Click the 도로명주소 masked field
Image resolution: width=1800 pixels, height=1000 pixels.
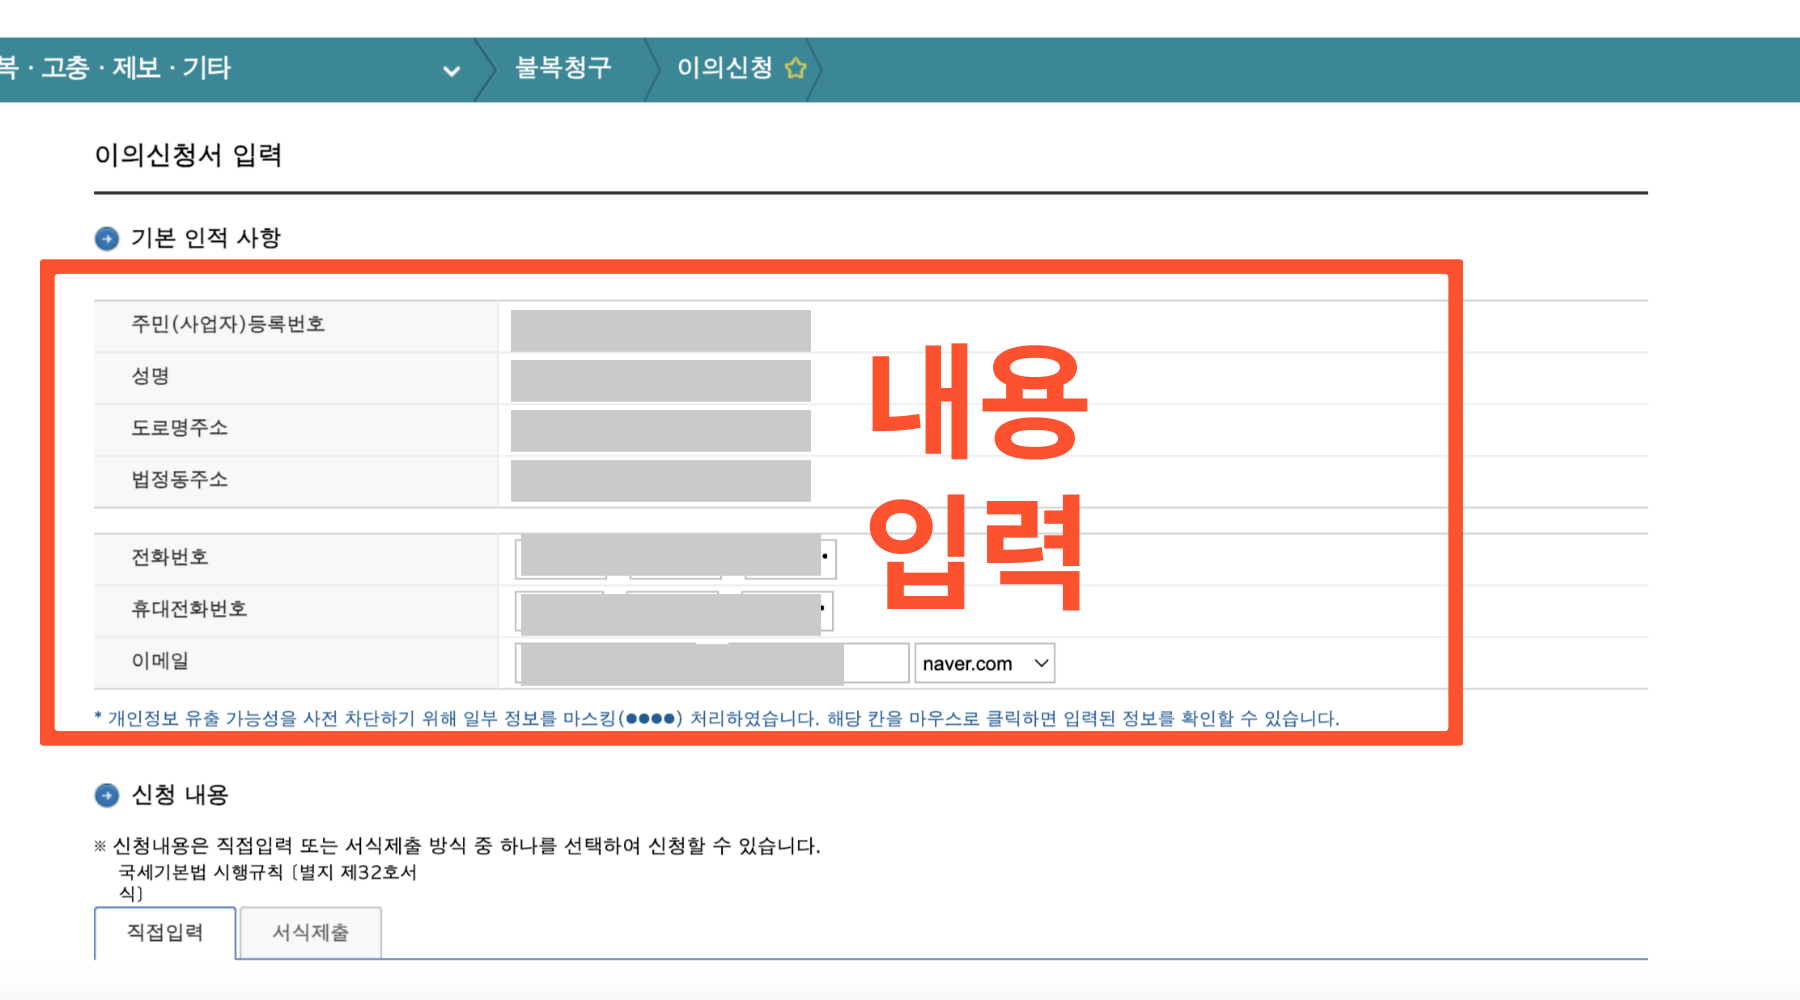click(x=660, y=428)
